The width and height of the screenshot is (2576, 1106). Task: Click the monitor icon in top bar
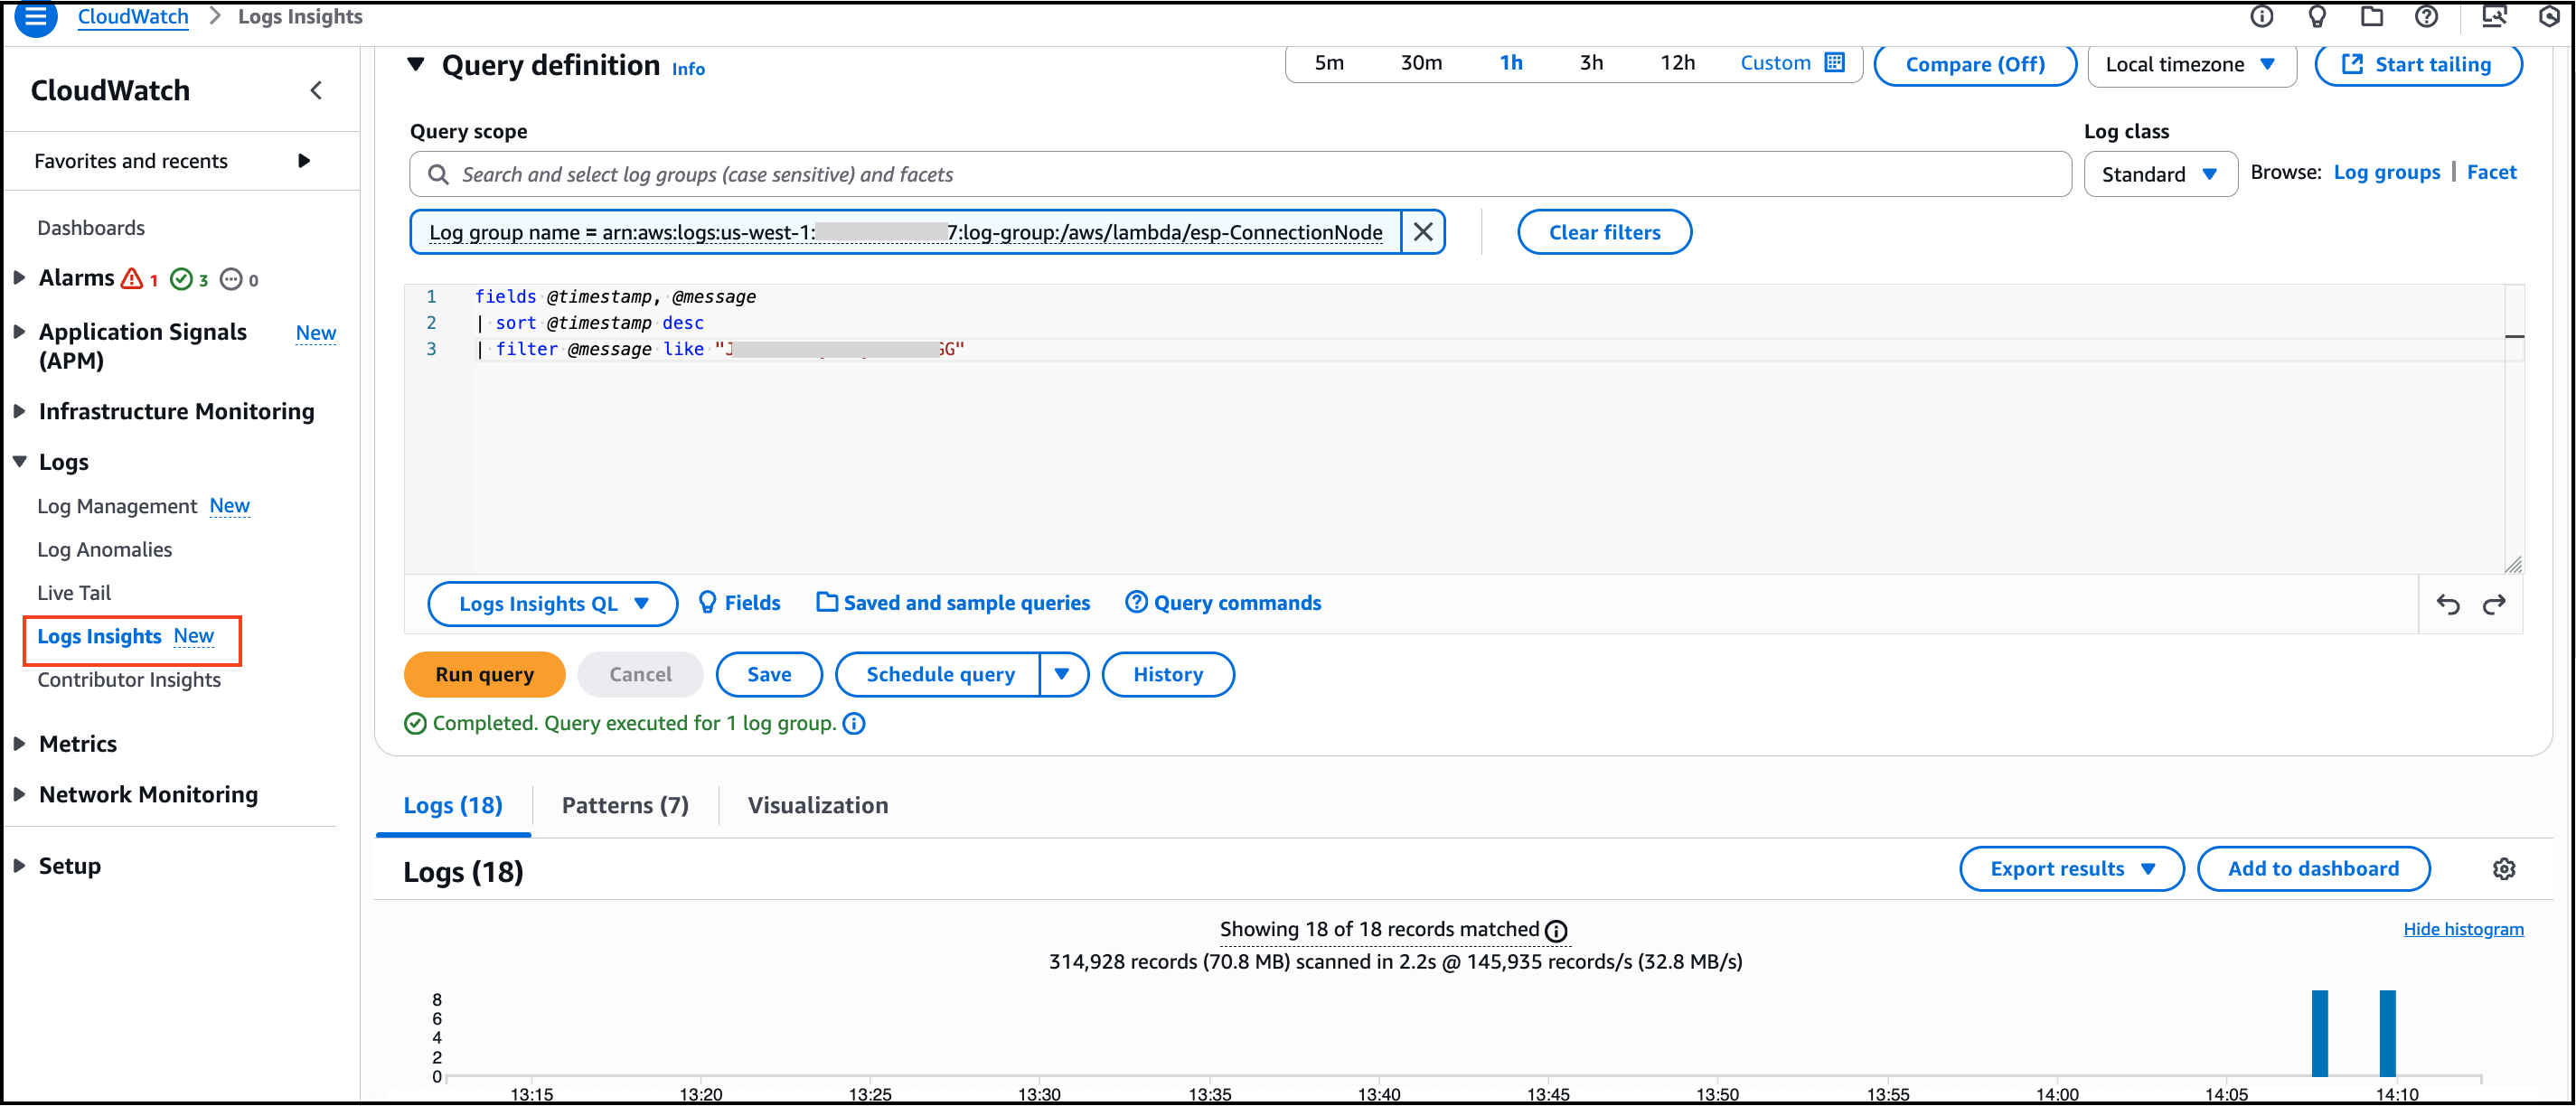(2494, 16)
